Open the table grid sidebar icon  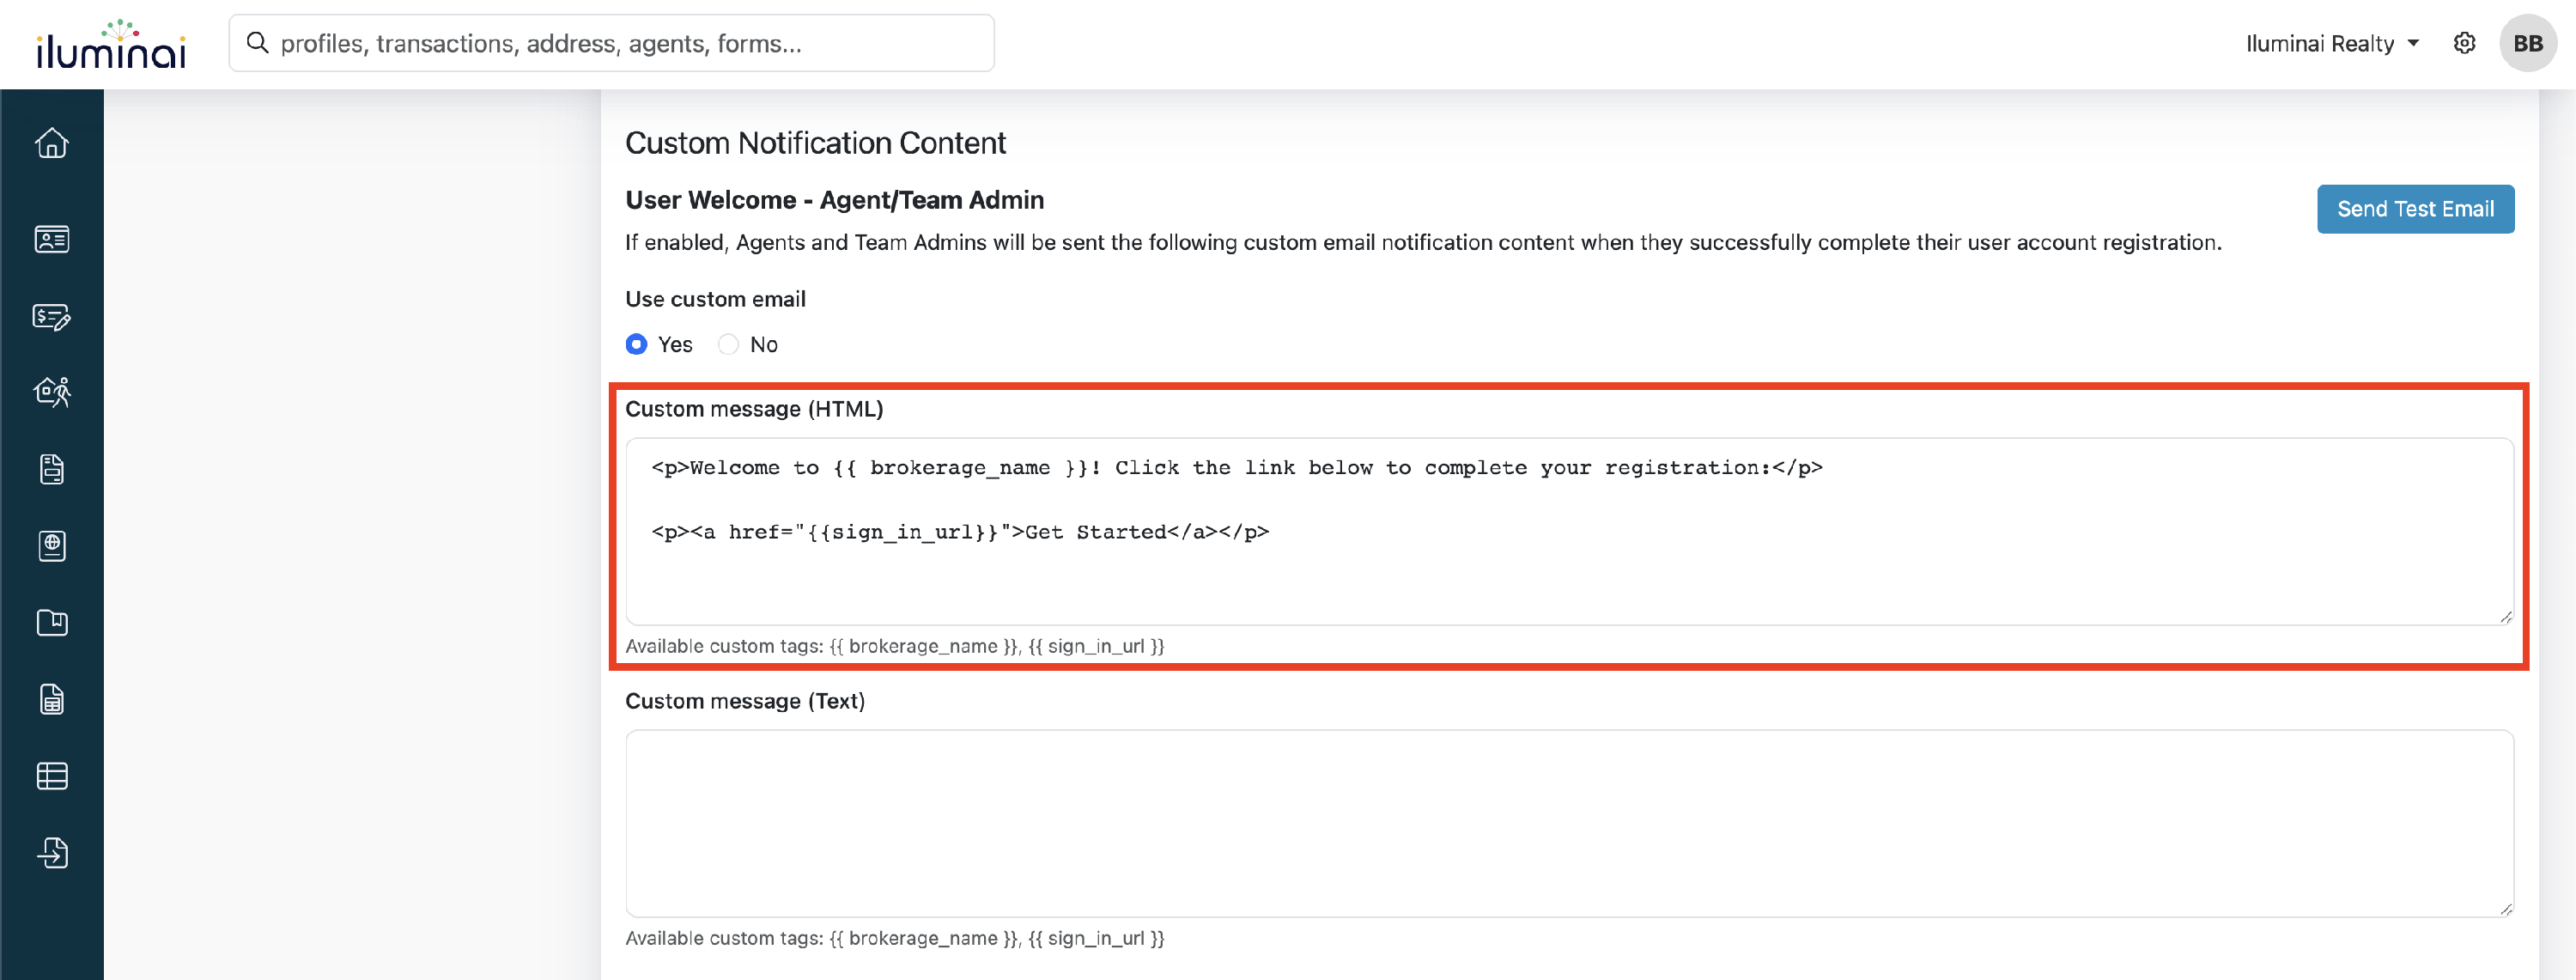click(x=52, y=776)
